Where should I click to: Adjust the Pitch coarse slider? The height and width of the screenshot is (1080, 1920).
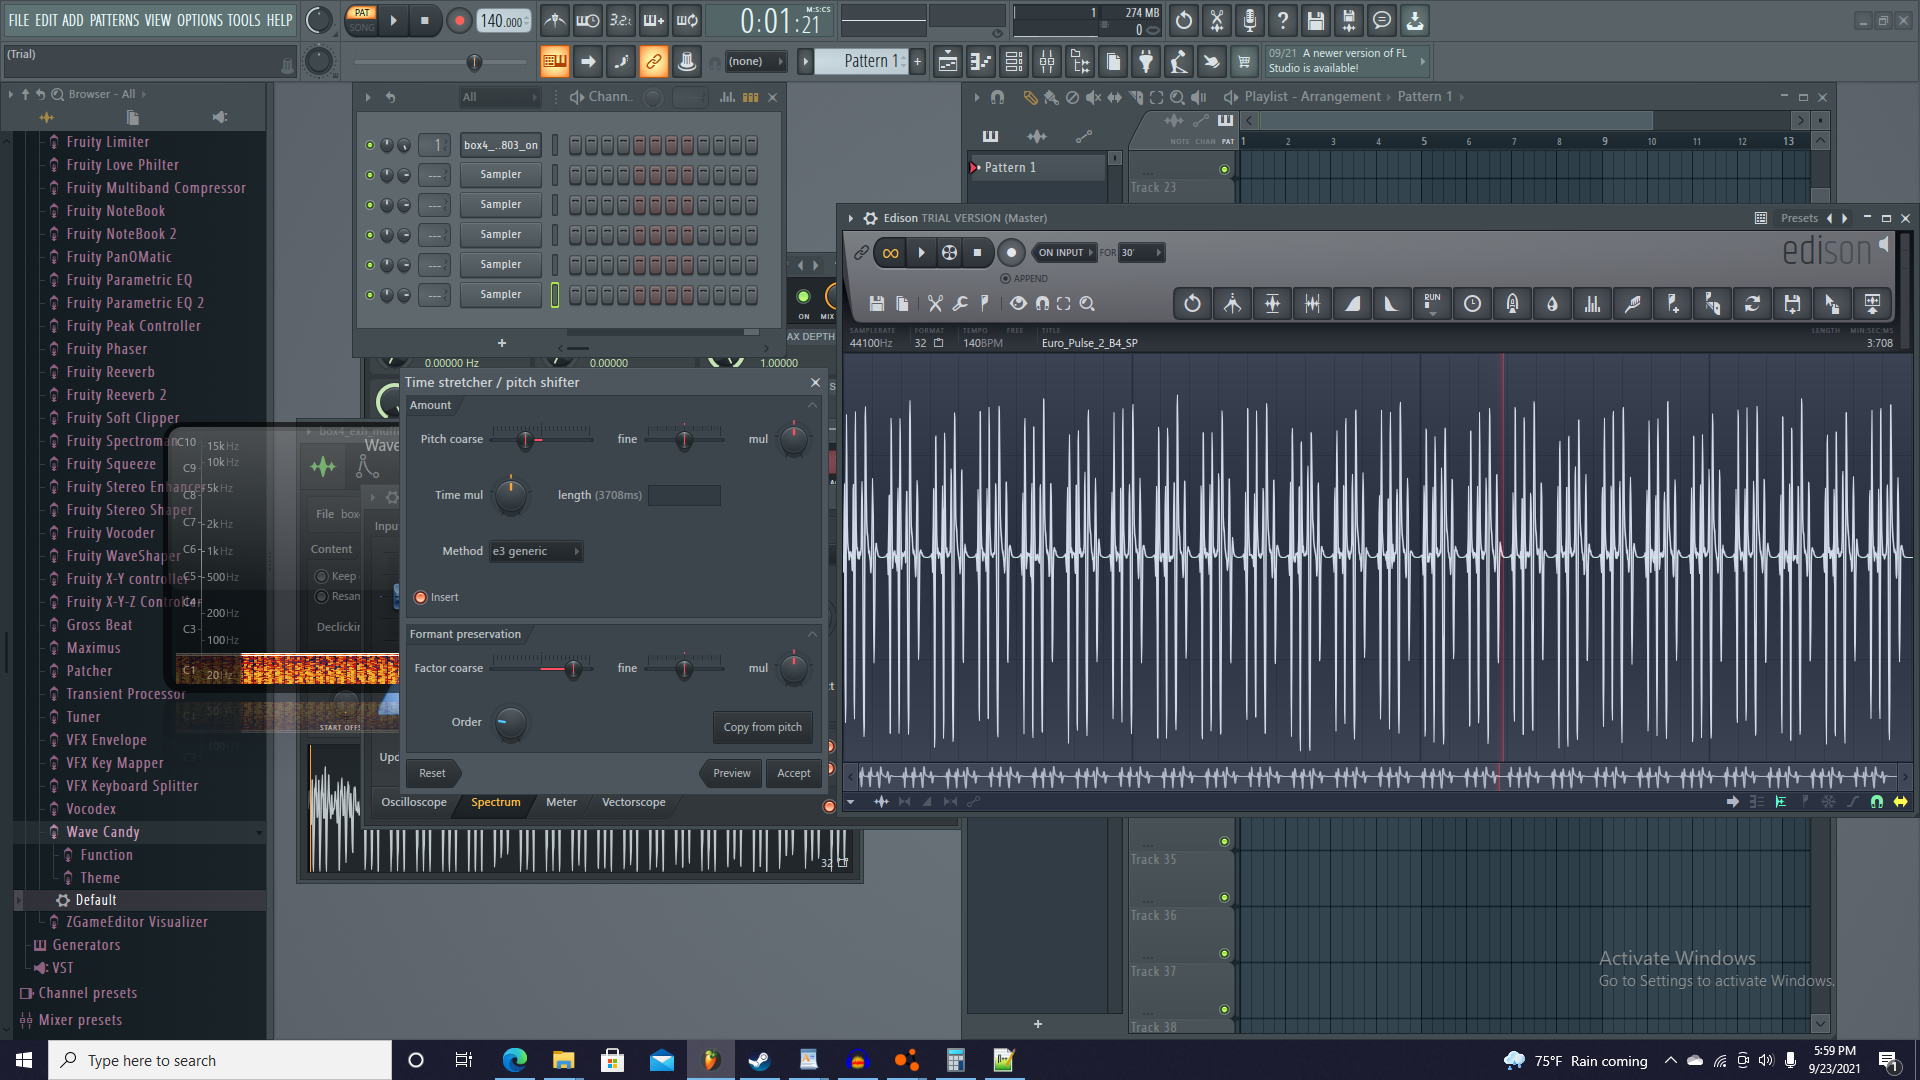tap(541, 439)
